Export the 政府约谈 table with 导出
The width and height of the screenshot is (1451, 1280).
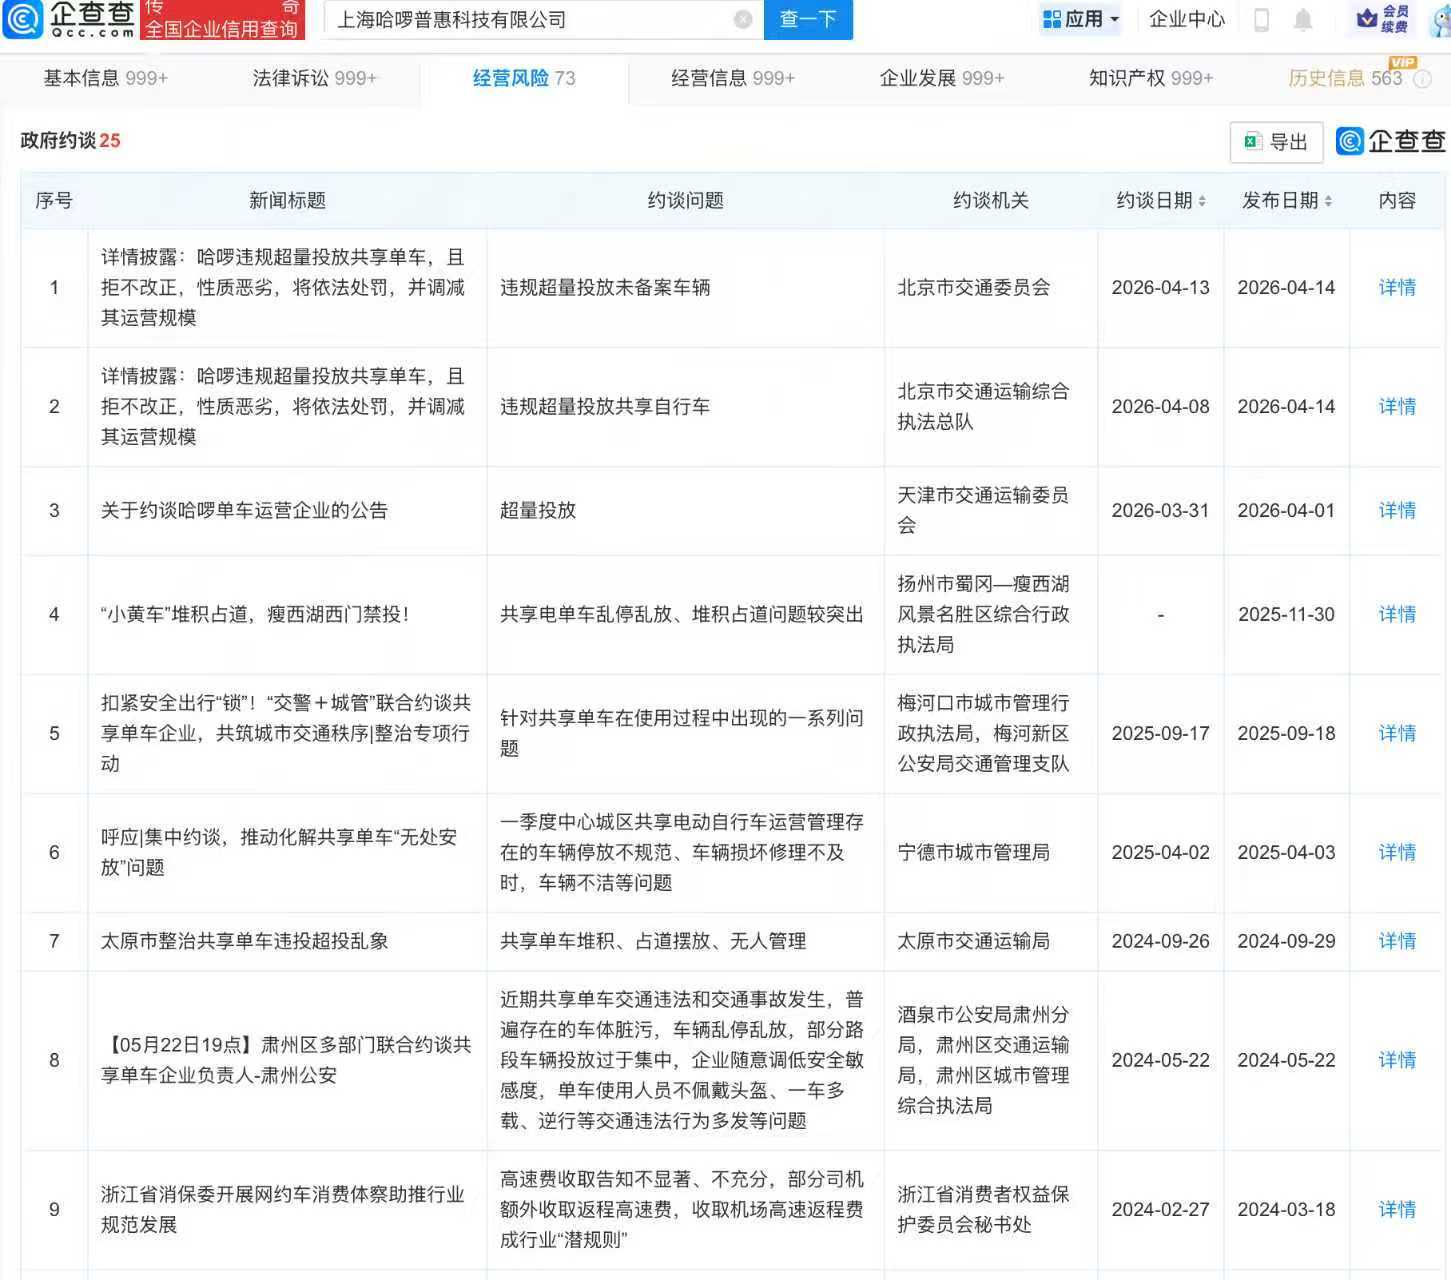(1276, 142)
